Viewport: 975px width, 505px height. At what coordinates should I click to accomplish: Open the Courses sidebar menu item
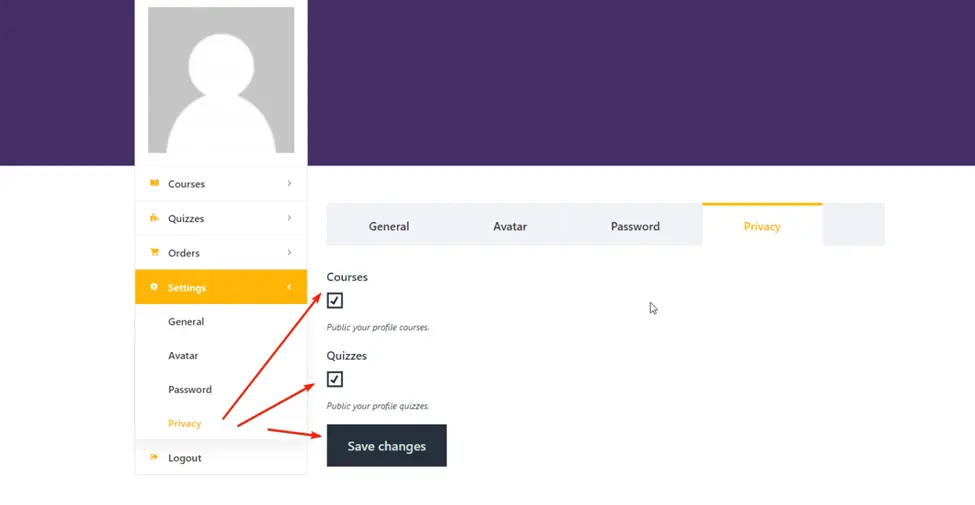pos(221,183)
